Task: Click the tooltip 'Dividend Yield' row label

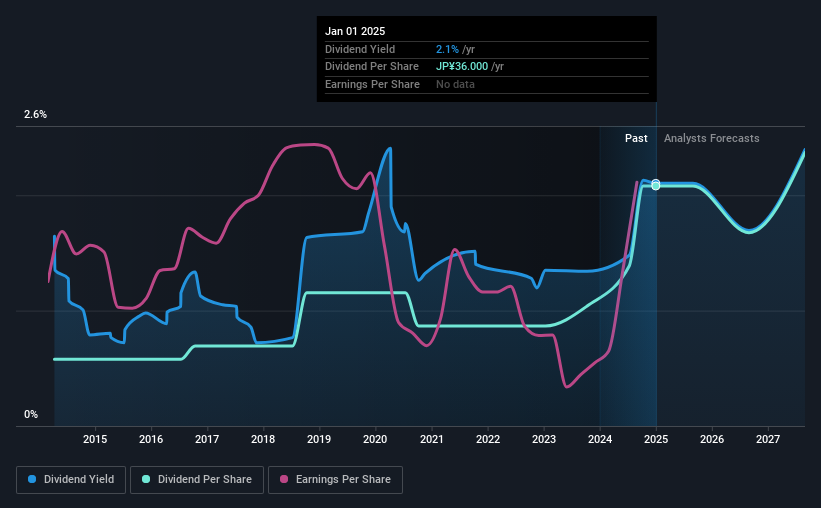Action: click(360, 49)
